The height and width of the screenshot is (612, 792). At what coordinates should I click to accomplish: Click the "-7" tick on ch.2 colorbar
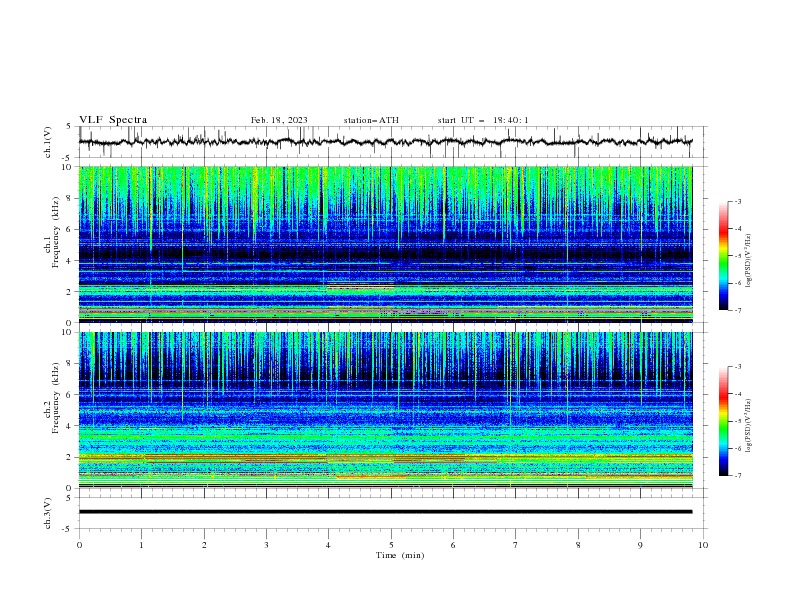click(737, 476)
